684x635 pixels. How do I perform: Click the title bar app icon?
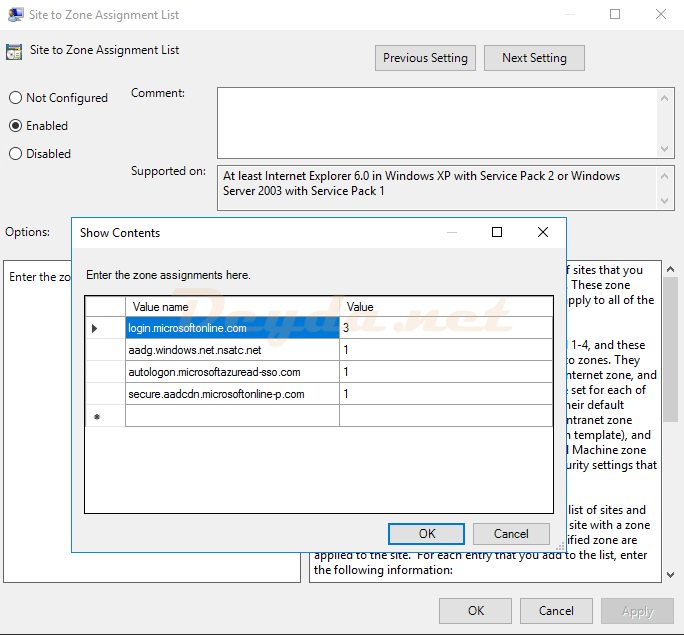(16, 14)
